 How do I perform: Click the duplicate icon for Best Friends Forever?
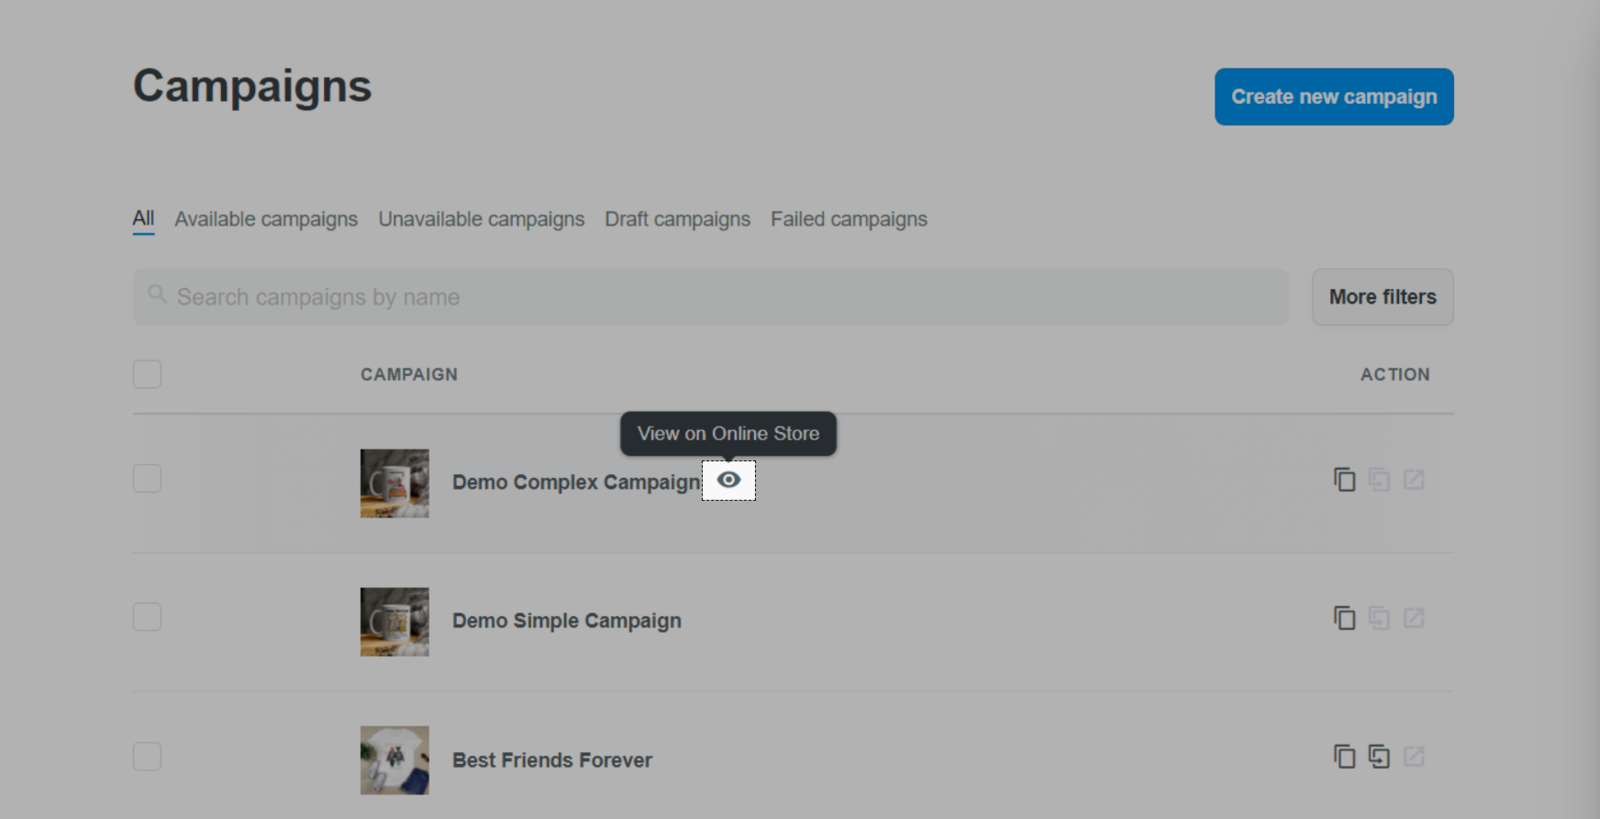pyautogui.click(x=1344, y=757)
